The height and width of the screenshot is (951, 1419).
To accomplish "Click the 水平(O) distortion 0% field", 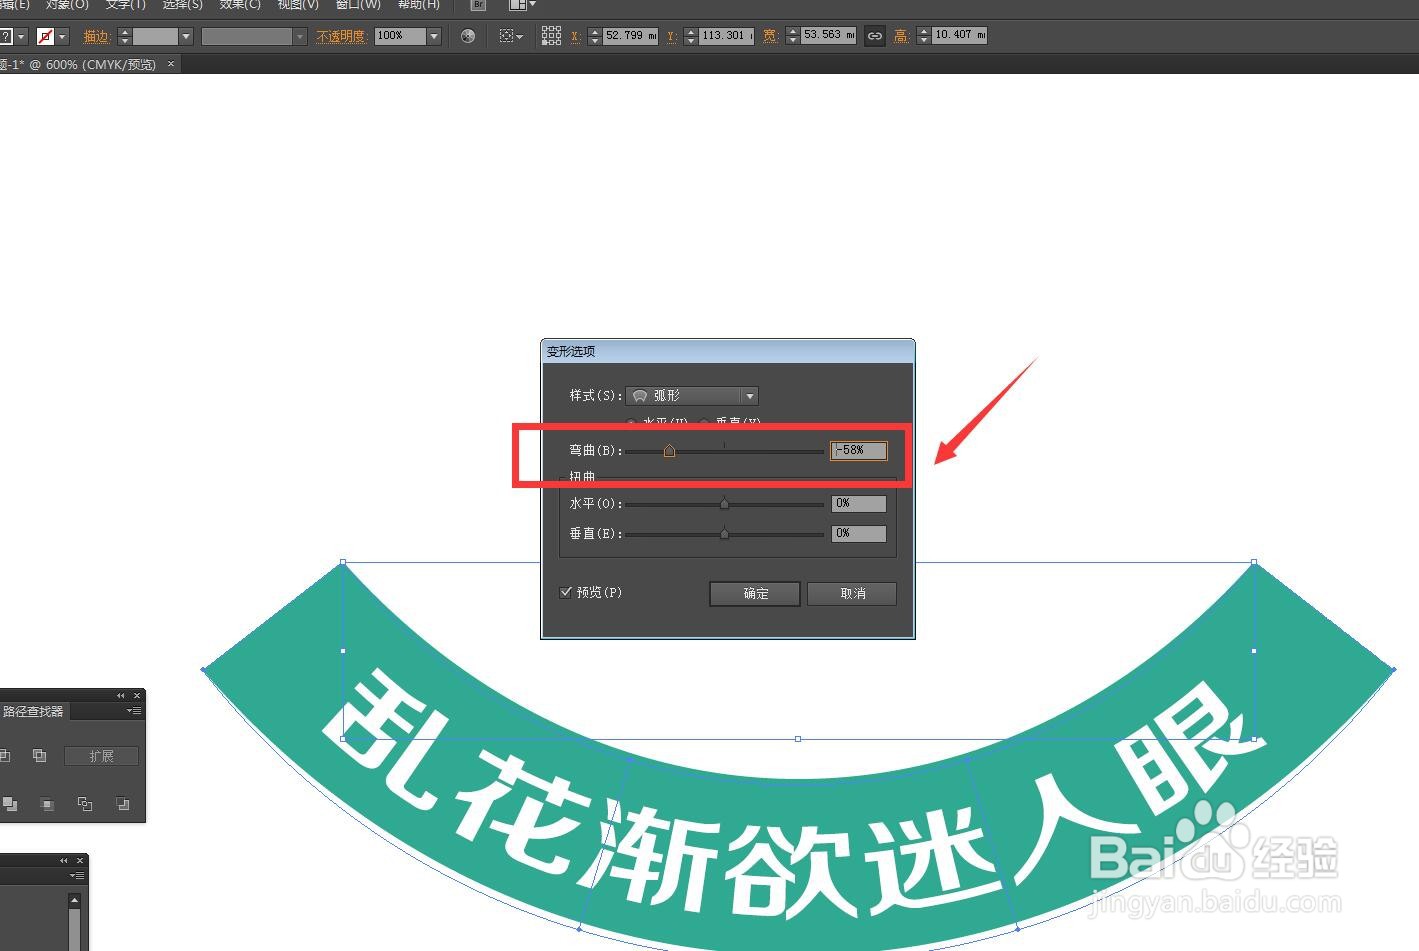I will (858, 504).
